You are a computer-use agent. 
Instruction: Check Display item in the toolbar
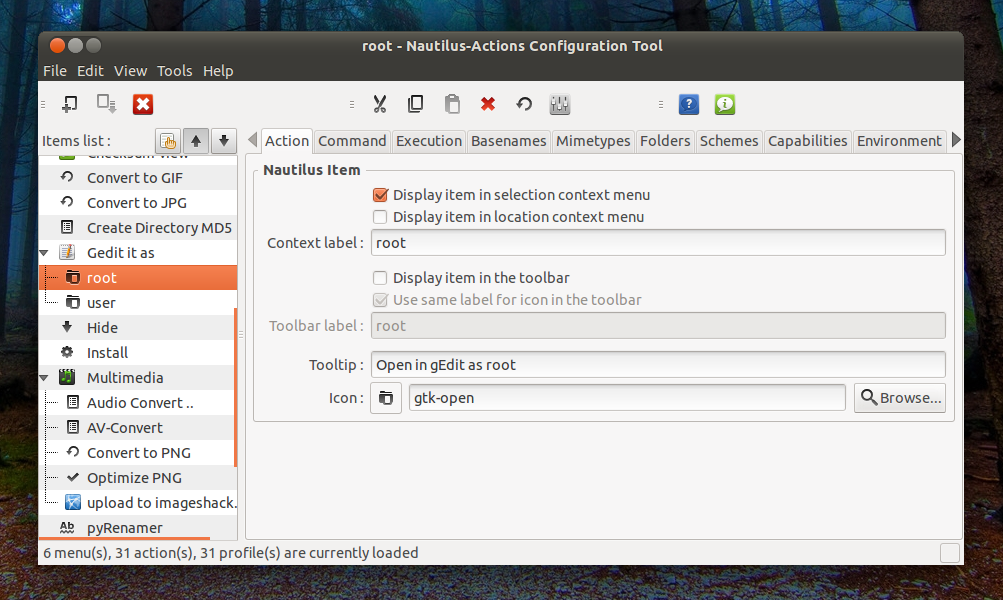tap(381, 278)
